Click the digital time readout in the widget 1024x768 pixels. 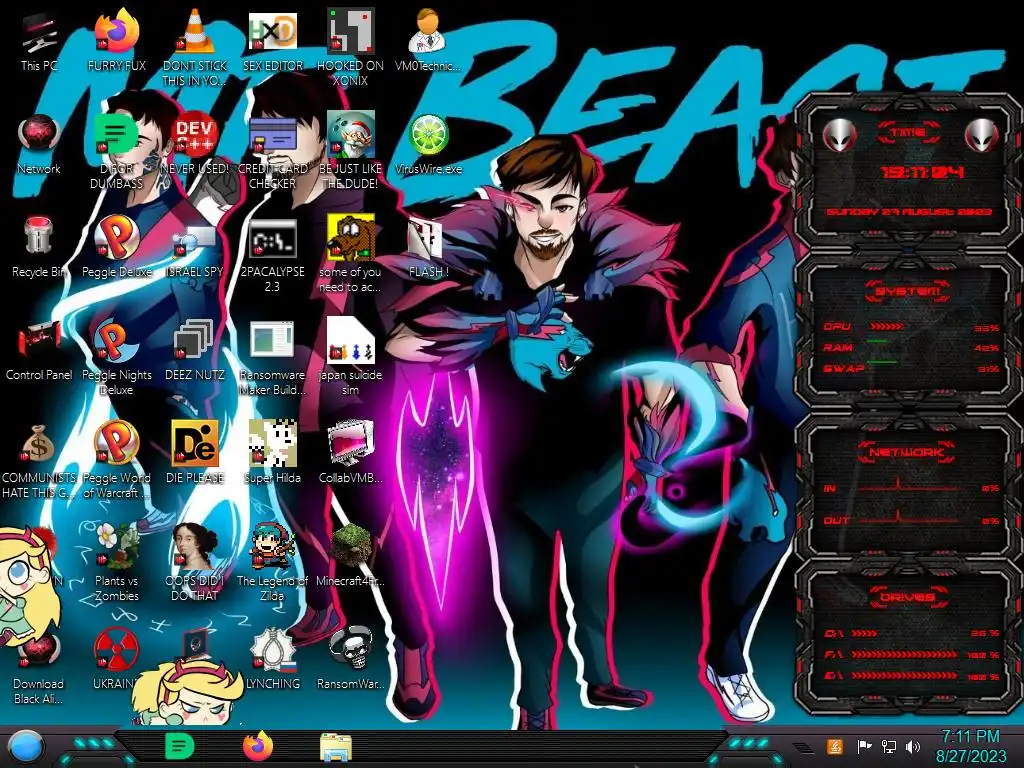[923, 172]
